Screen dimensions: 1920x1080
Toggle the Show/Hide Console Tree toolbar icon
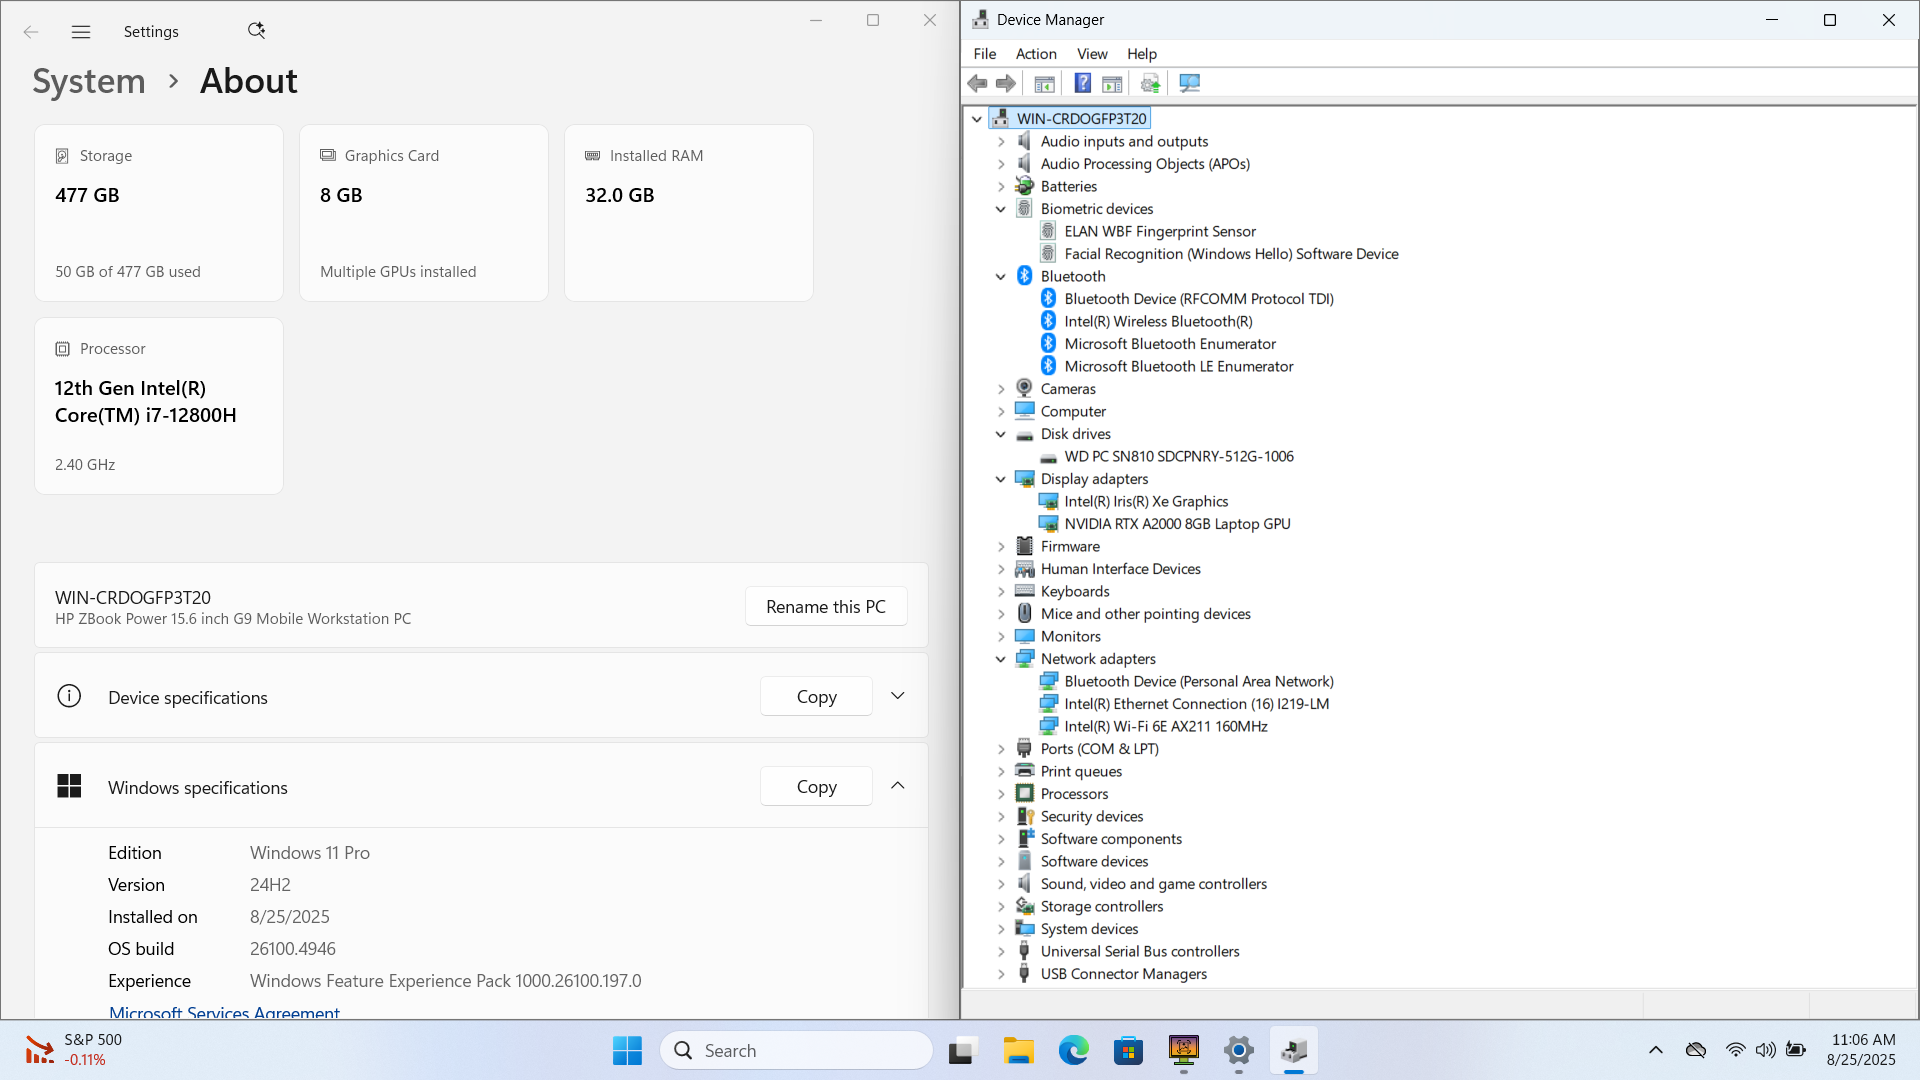tap(1044, 83)
